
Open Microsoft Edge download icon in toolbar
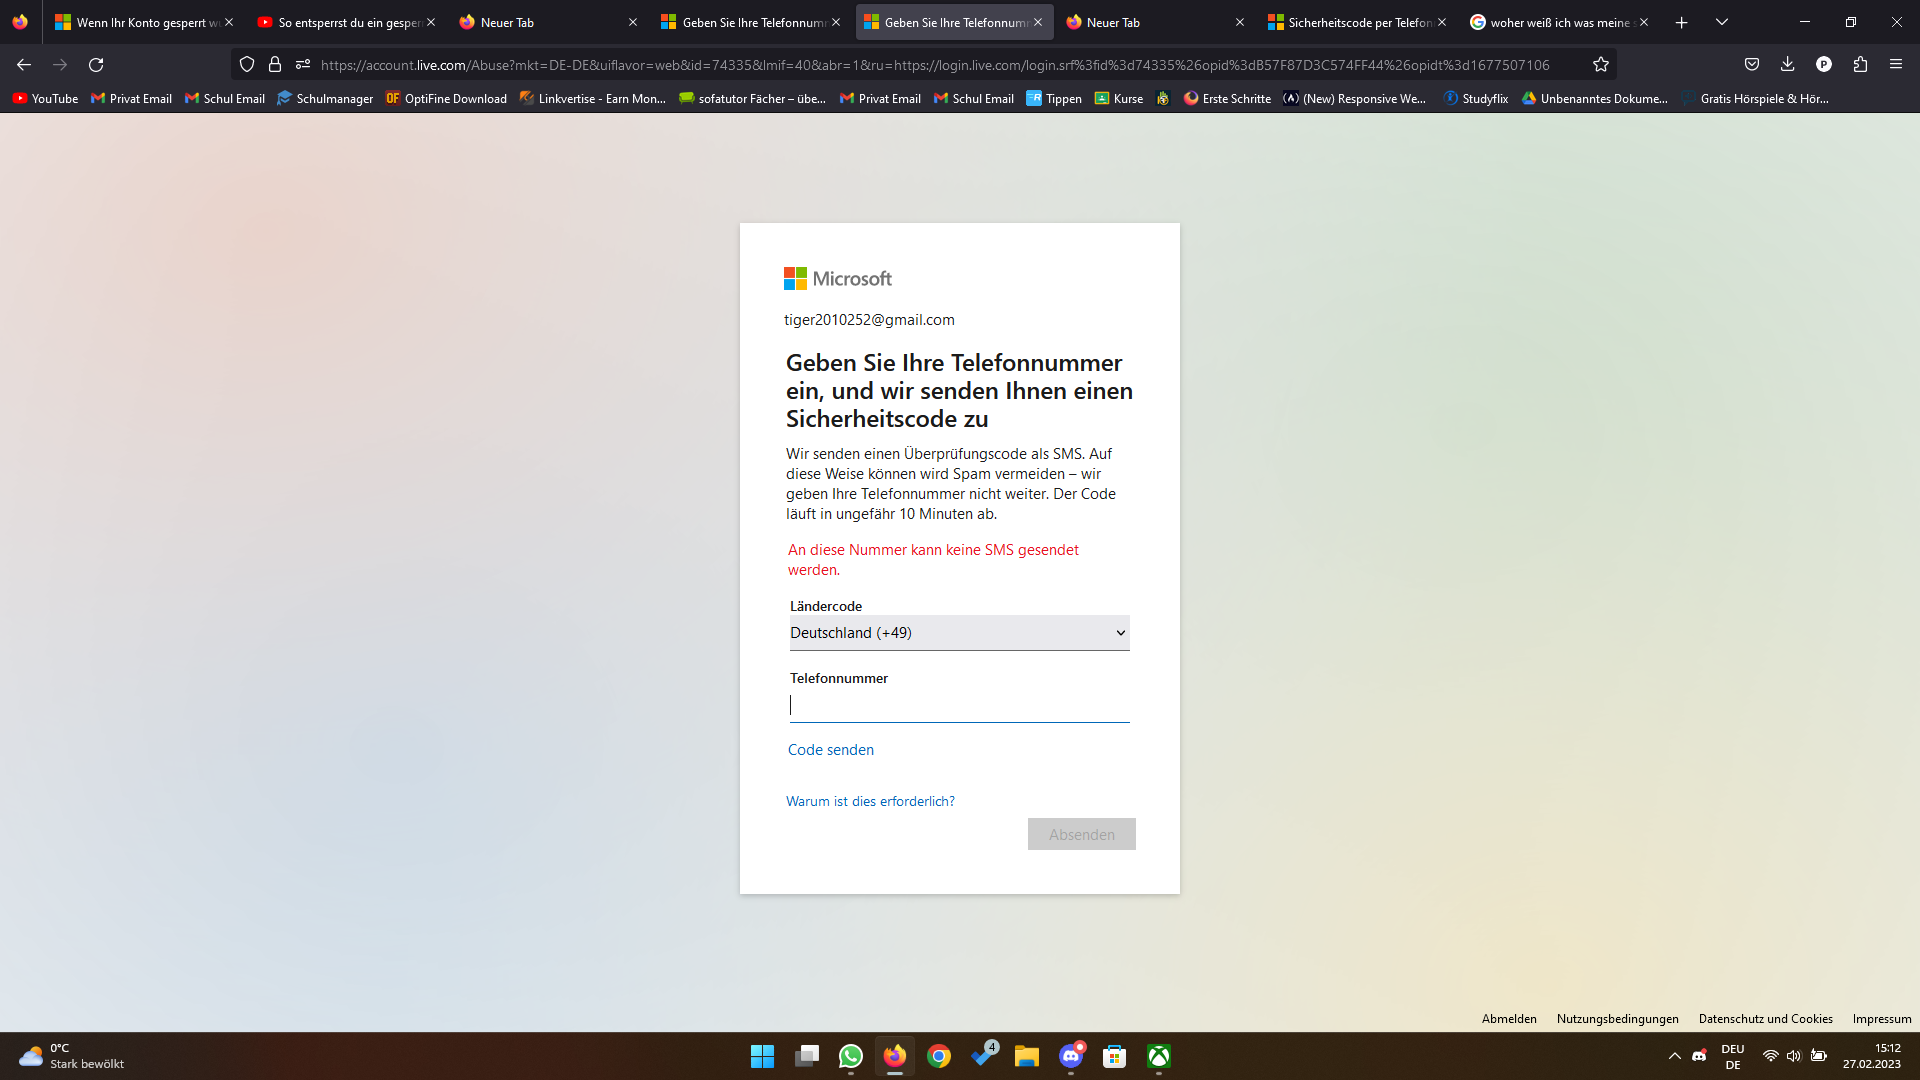(x=1786, y=63)
